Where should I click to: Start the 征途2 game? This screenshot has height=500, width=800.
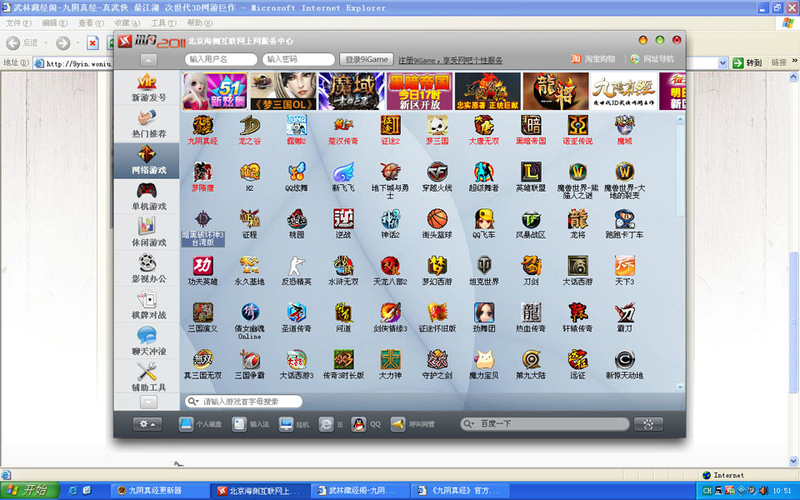[x=390, y=126]
